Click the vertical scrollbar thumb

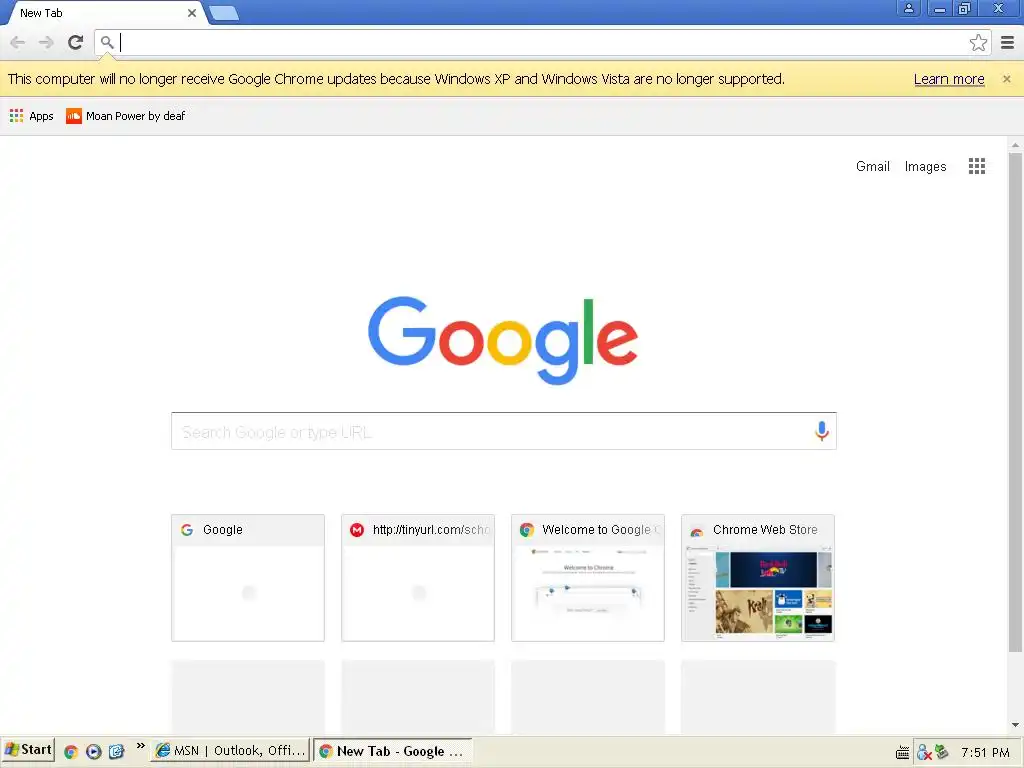[1015, 402]
